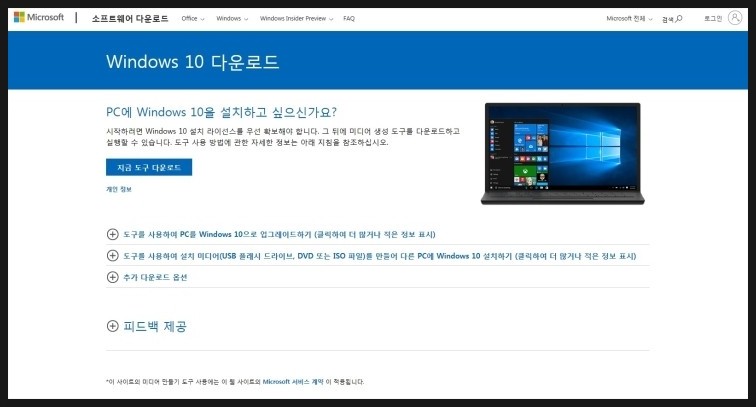Screen dimensions: 756x407
Task: Open the Microsoft 전체 dropdown
Action: tap(629, 18)
